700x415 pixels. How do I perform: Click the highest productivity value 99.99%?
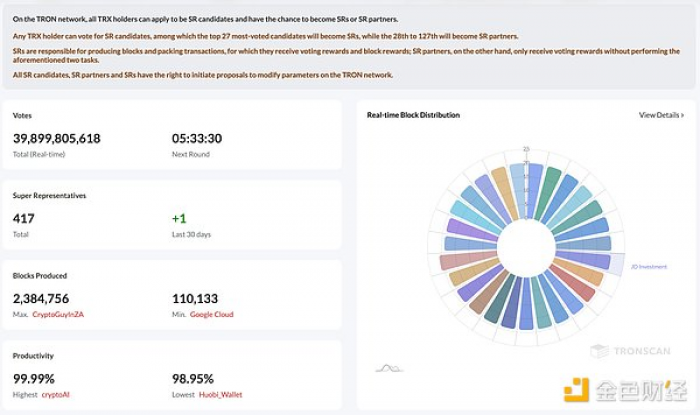point(34,379)
